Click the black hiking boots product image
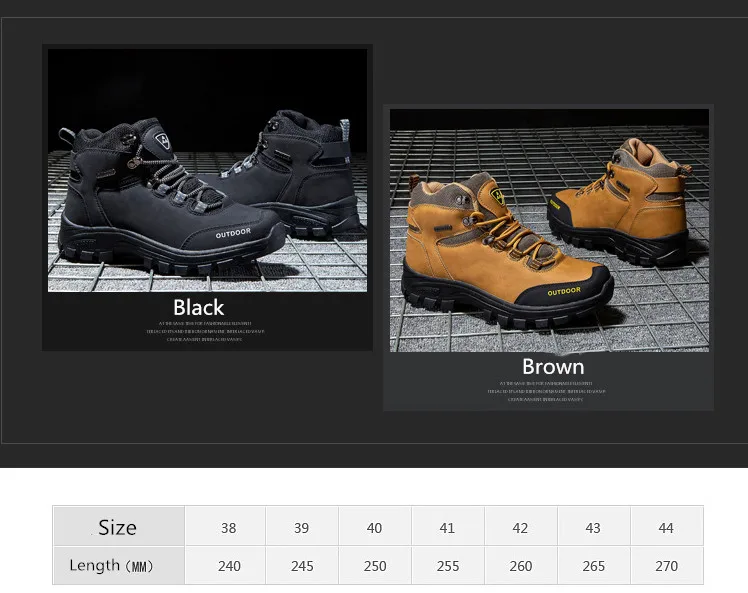Screen dimensions: 748x593 (x=208, y=170)
